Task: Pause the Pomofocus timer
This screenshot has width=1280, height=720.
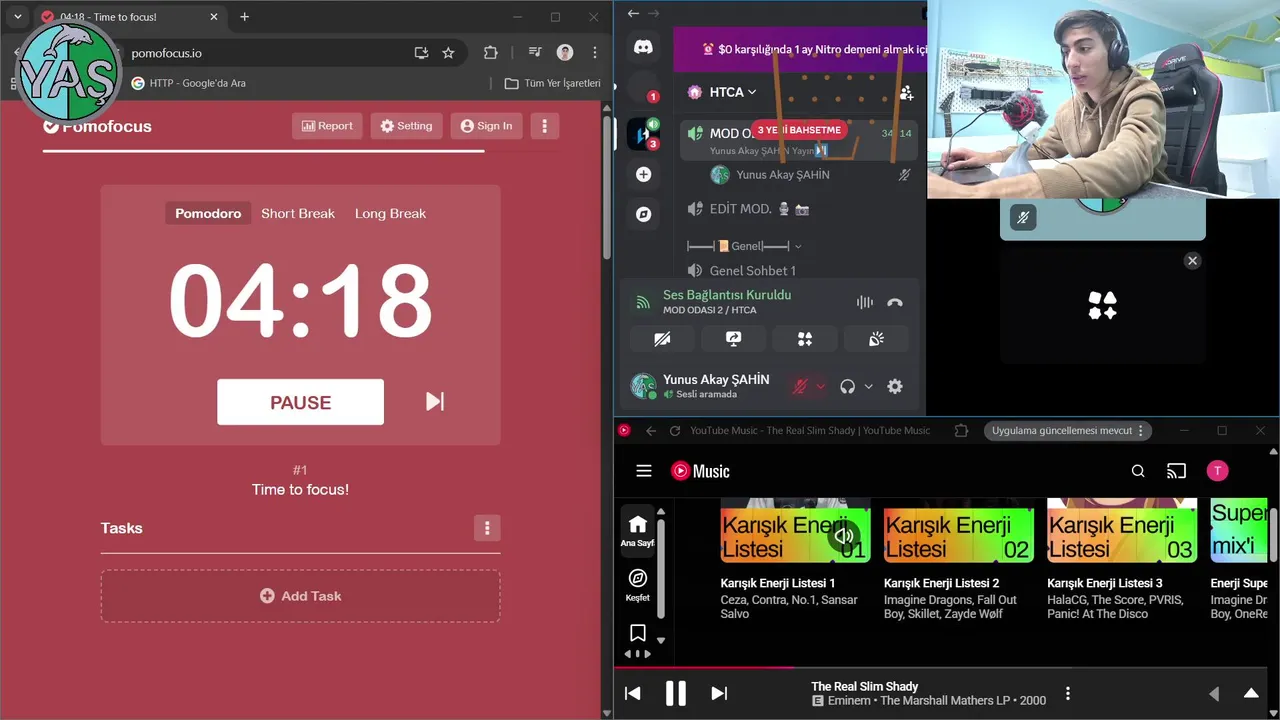Action: [300, 402]
